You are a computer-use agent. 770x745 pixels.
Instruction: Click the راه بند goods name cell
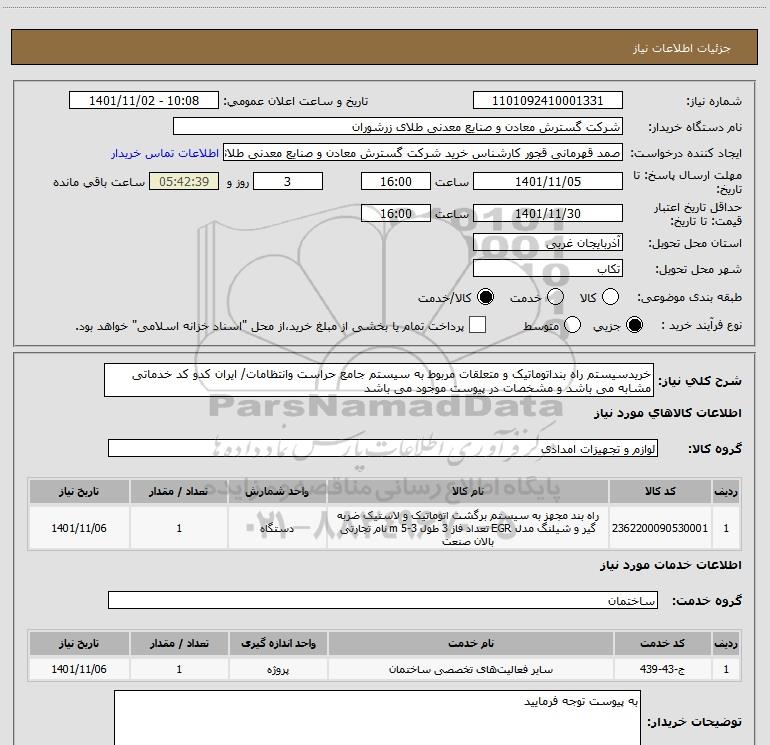[468, 528]
